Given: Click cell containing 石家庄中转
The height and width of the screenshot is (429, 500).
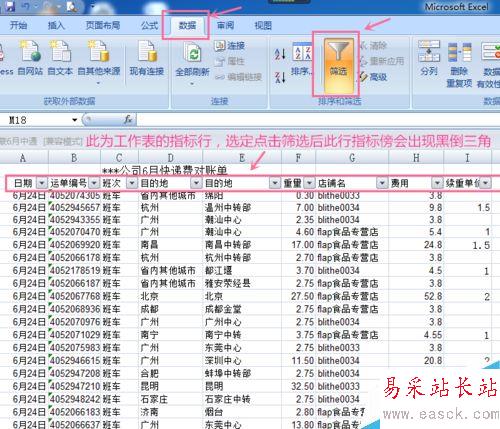Looking at the screenshot, I should pos(243,399).
